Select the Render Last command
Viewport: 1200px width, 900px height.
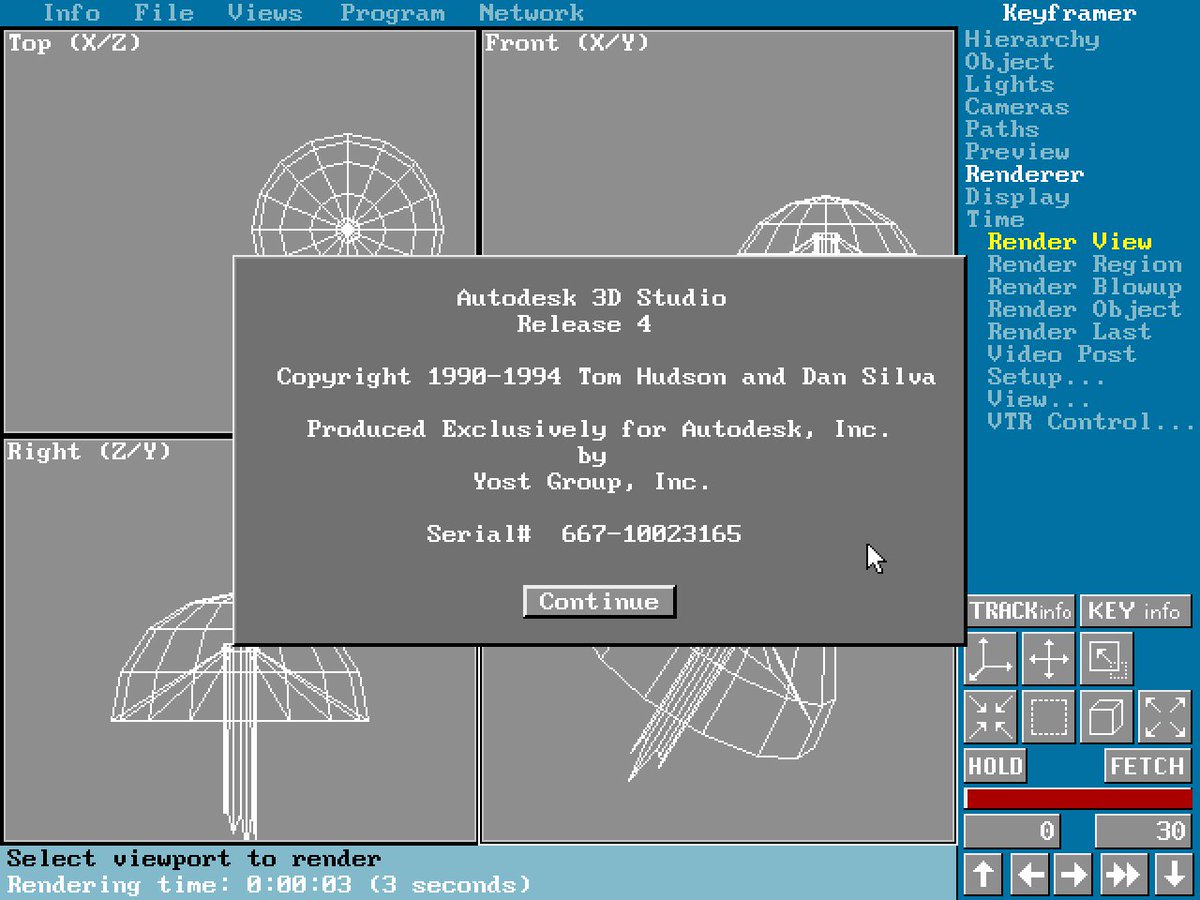pos(1070,332)
